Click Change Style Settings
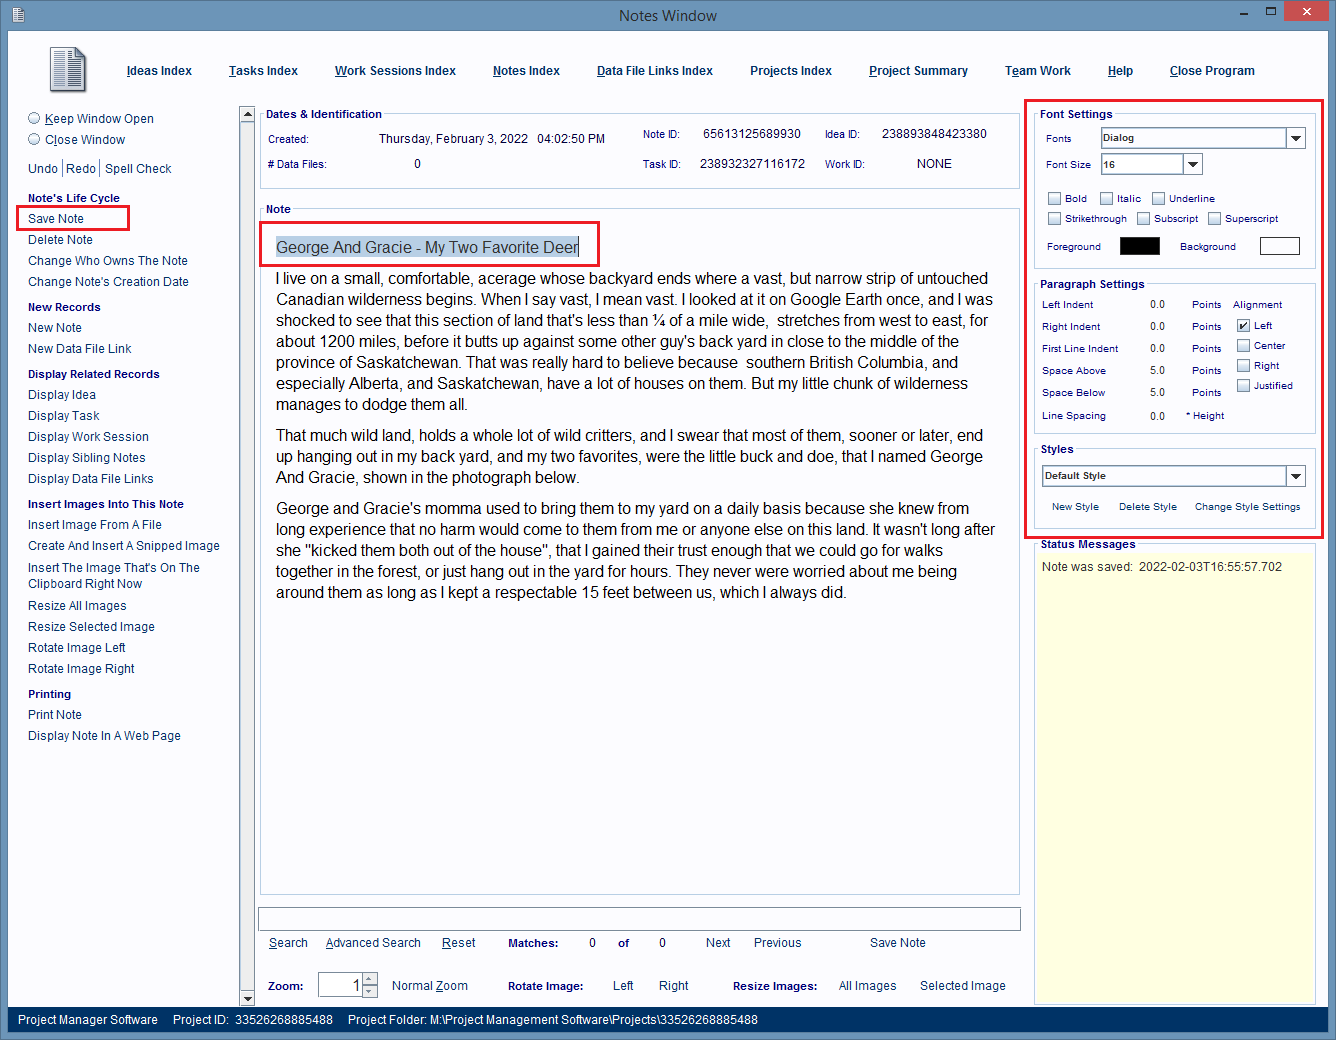This screenshot has width=1336, height=1040. point(1247,507)
